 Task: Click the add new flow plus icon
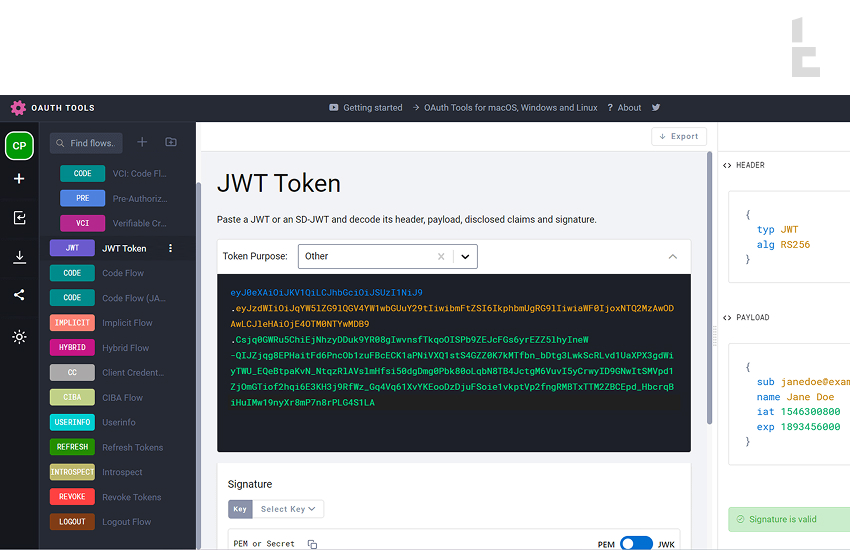(142, 143)
